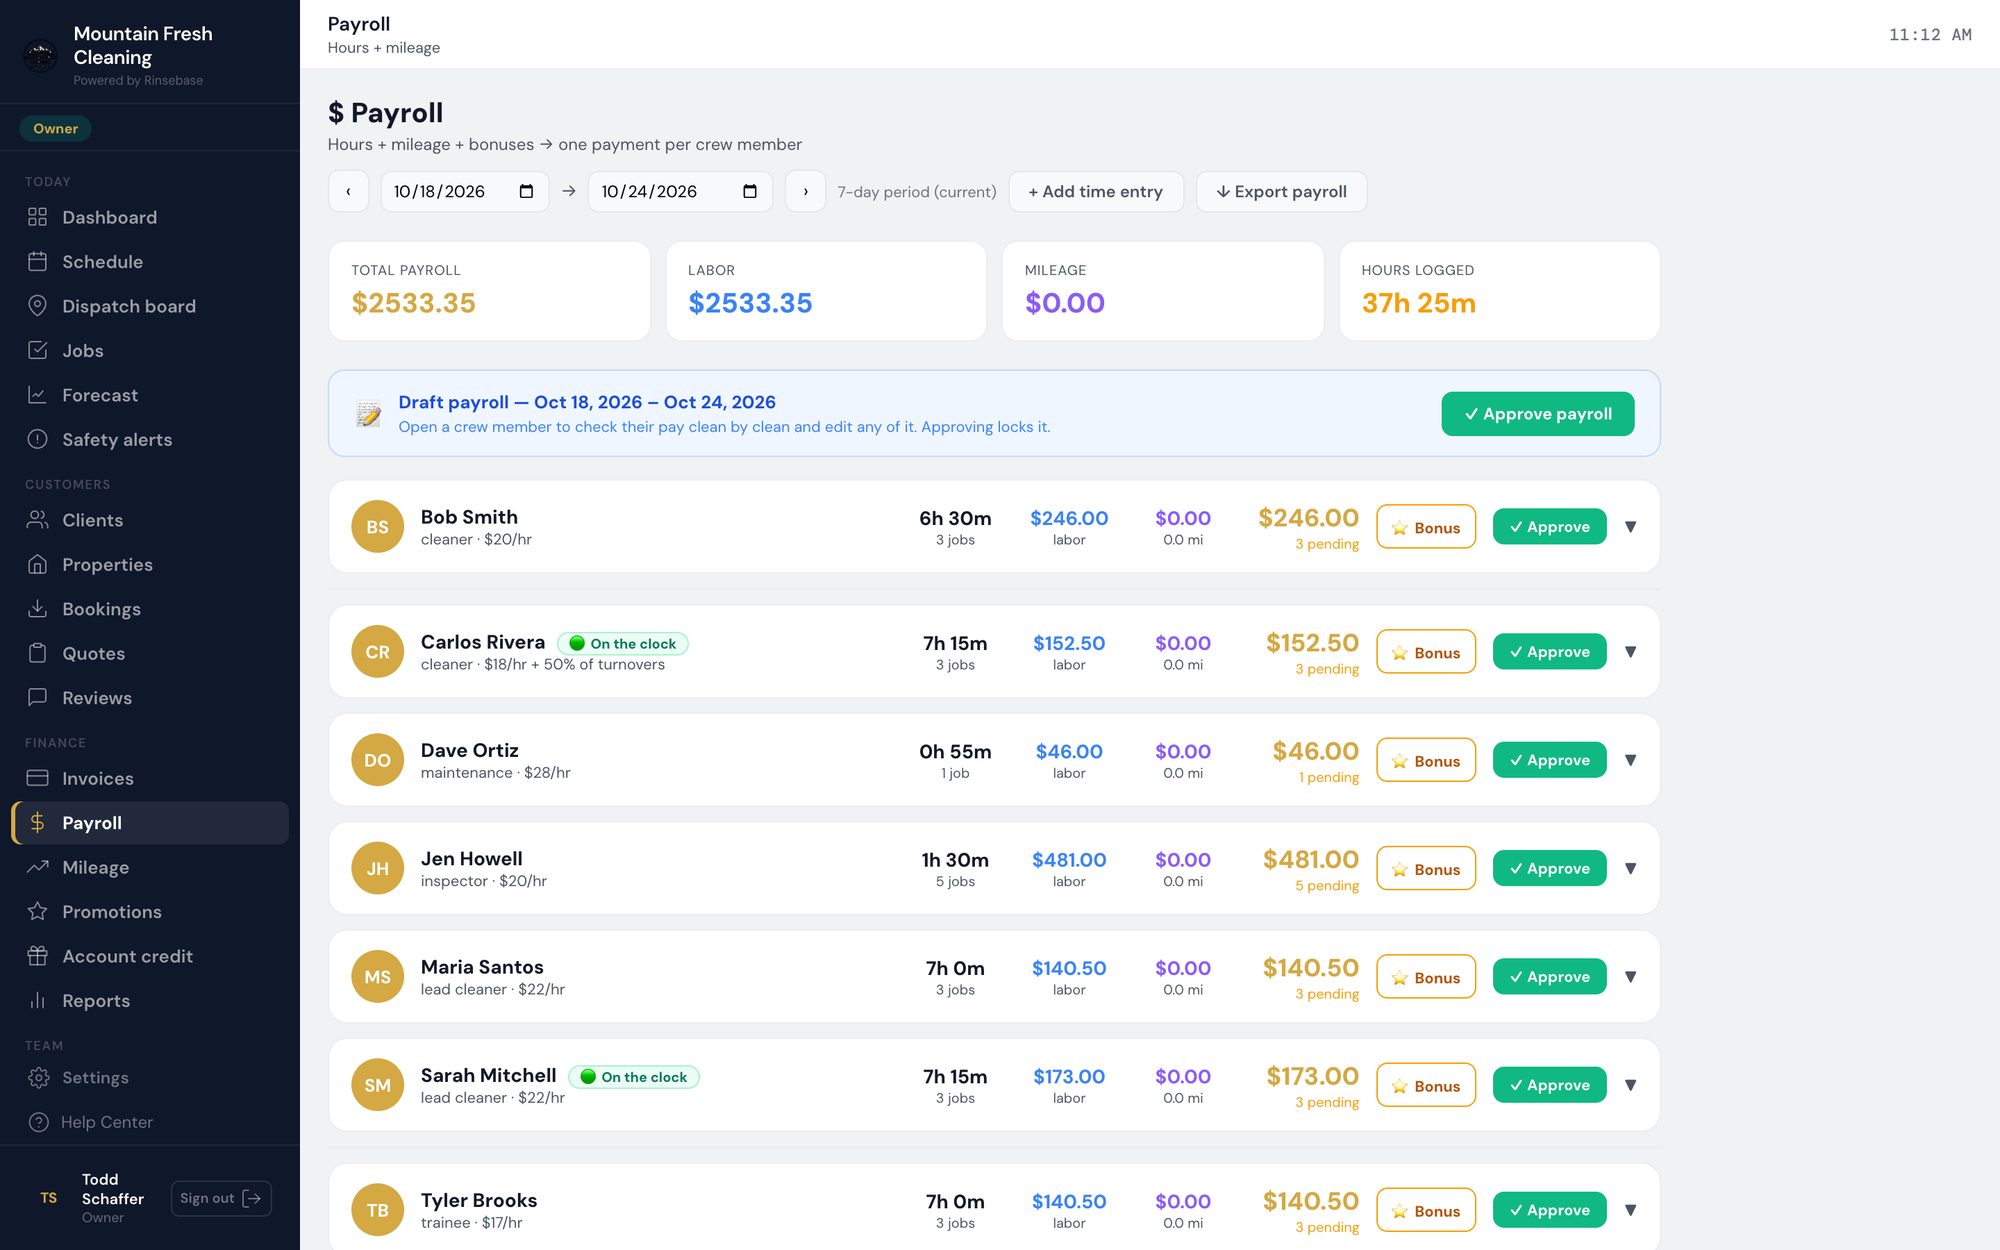Image resolution: width=2000 pixels, height=1250 pixels.
Task: Go to previous pay period
Action: coord(348,192)
